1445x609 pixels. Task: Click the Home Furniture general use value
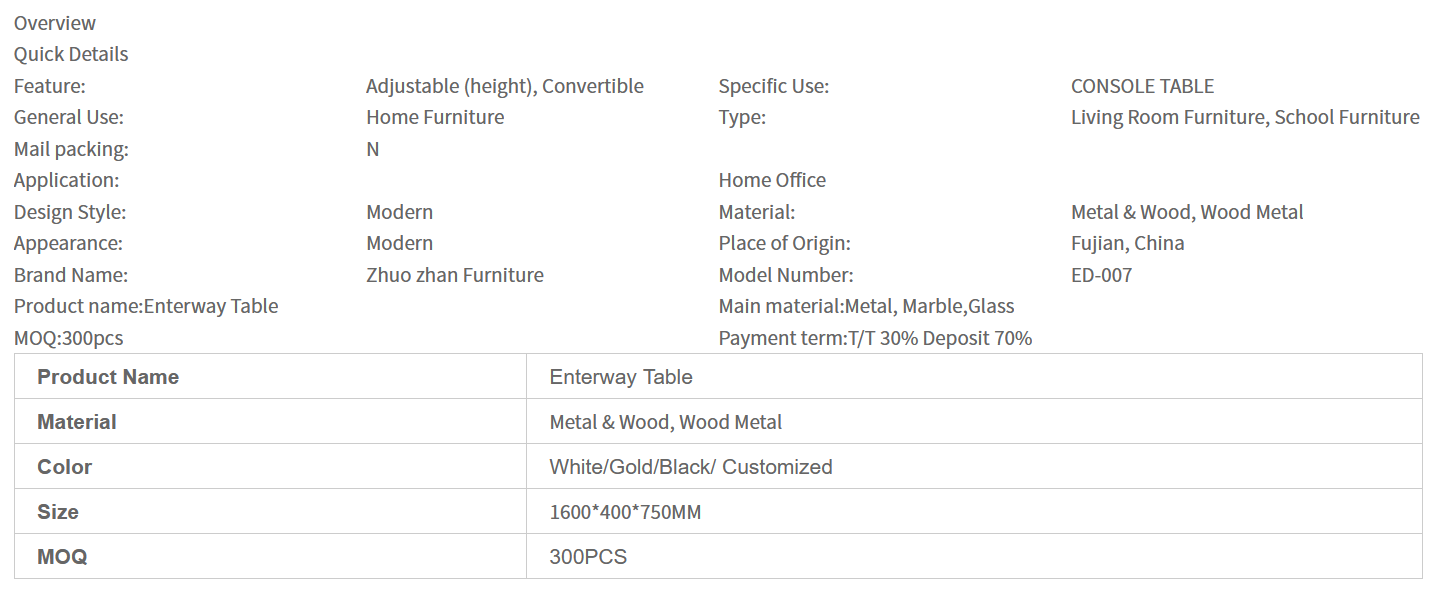(x=435, y=117)
